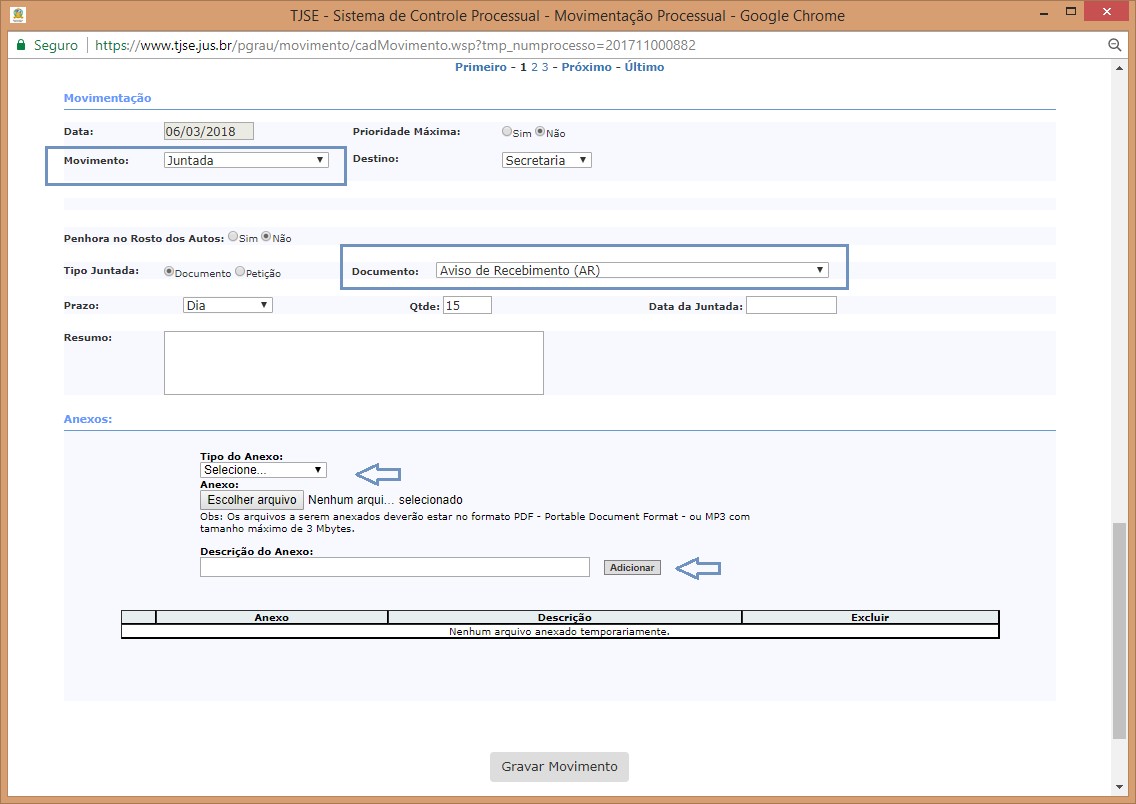Select Não for Prioridade Máxima

tap(540, 132)
